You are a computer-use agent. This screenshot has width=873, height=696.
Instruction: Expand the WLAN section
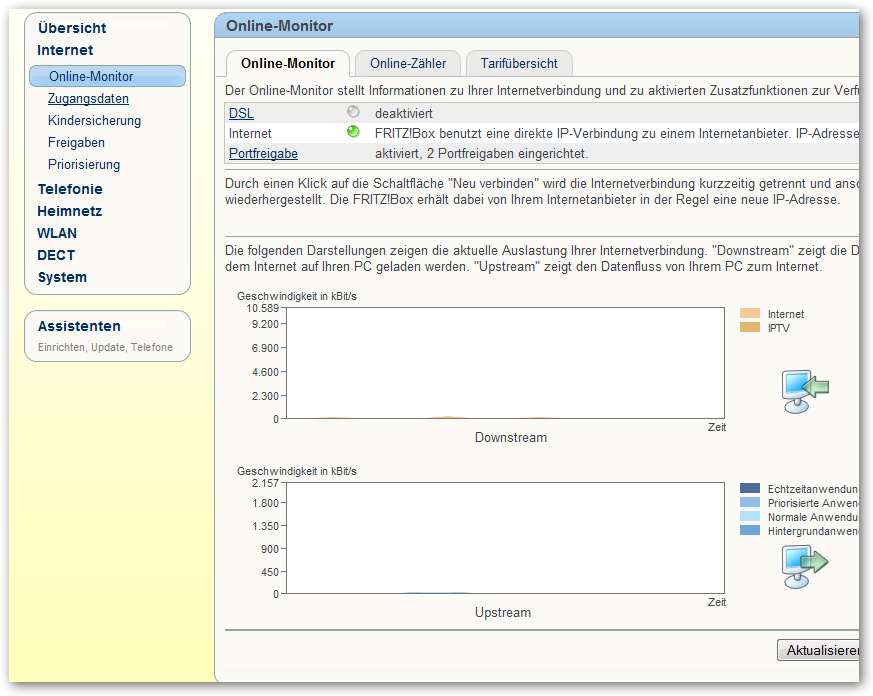(x=57, y=233)
